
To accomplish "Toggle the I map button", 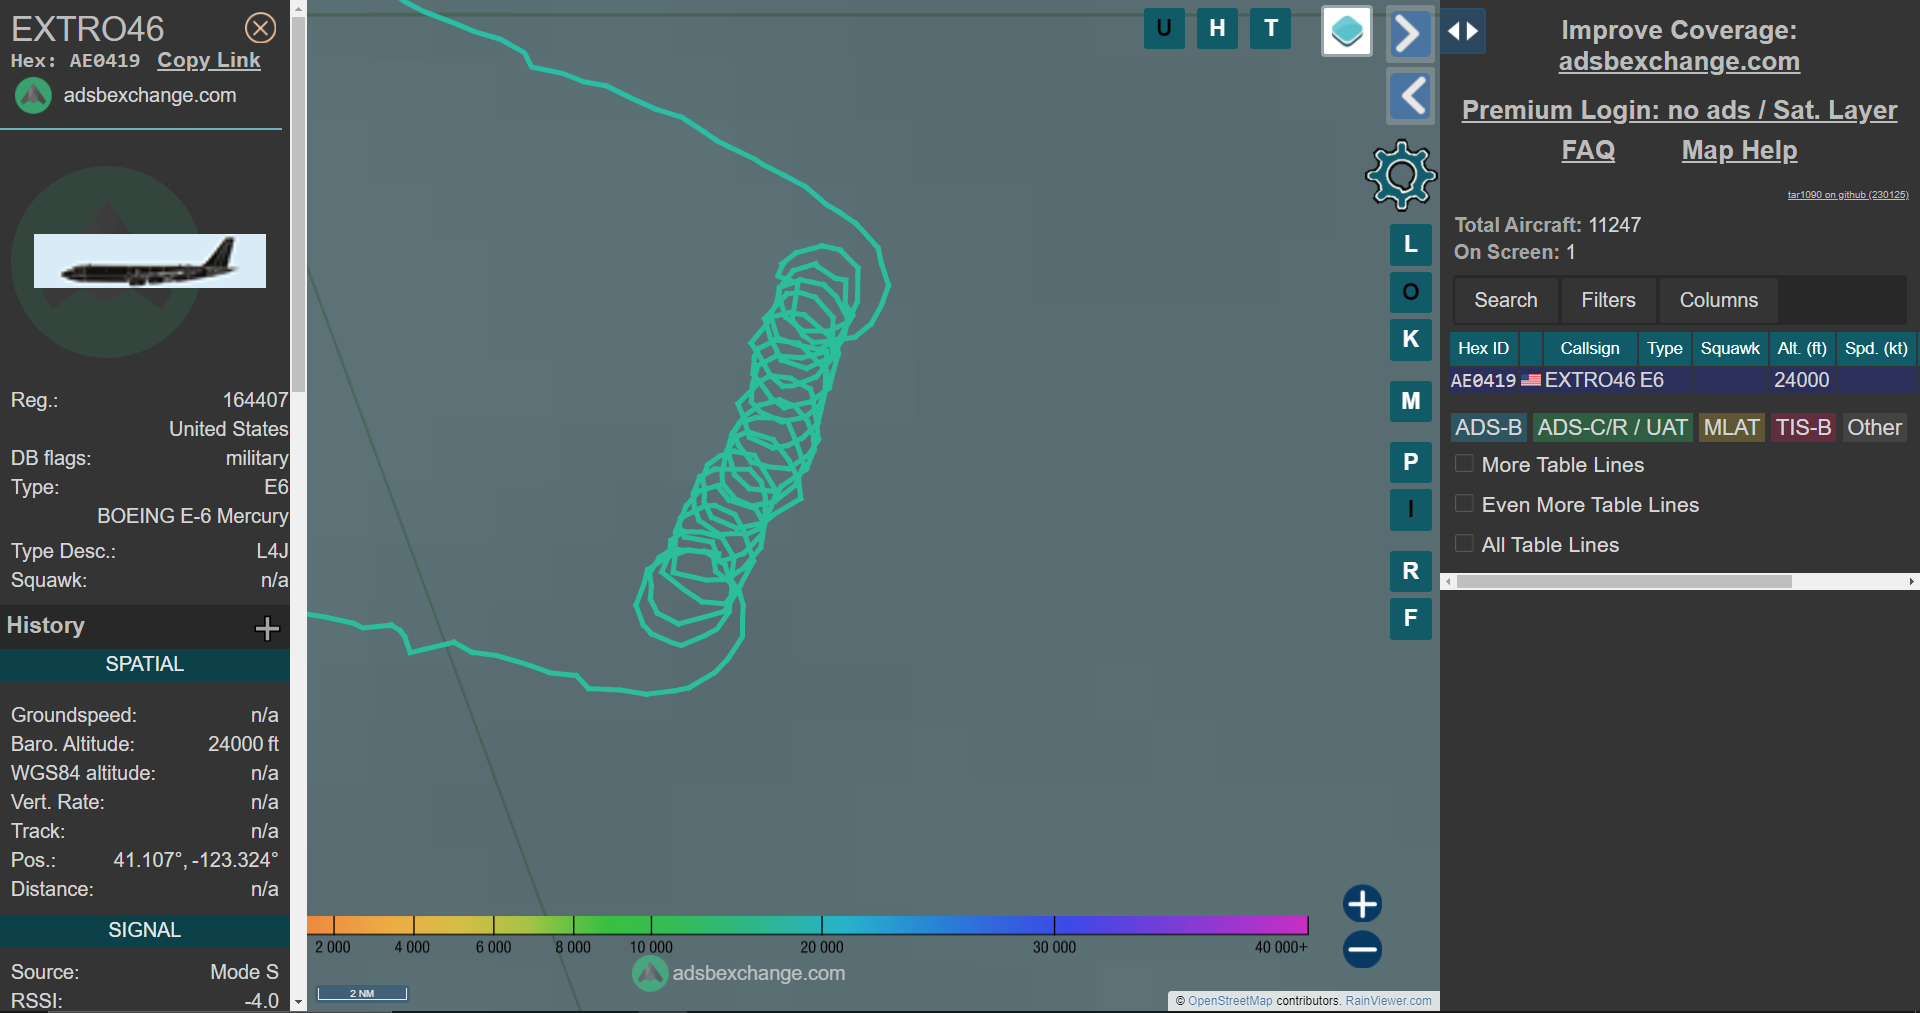I will tap(1411, 509).
